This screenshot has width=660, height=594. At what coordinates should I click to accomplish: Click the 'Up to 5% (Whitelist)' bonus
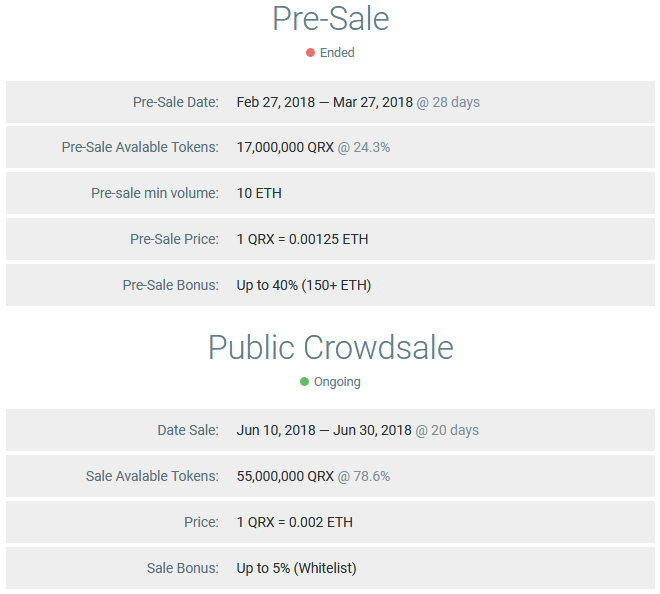tap(296, 569)
